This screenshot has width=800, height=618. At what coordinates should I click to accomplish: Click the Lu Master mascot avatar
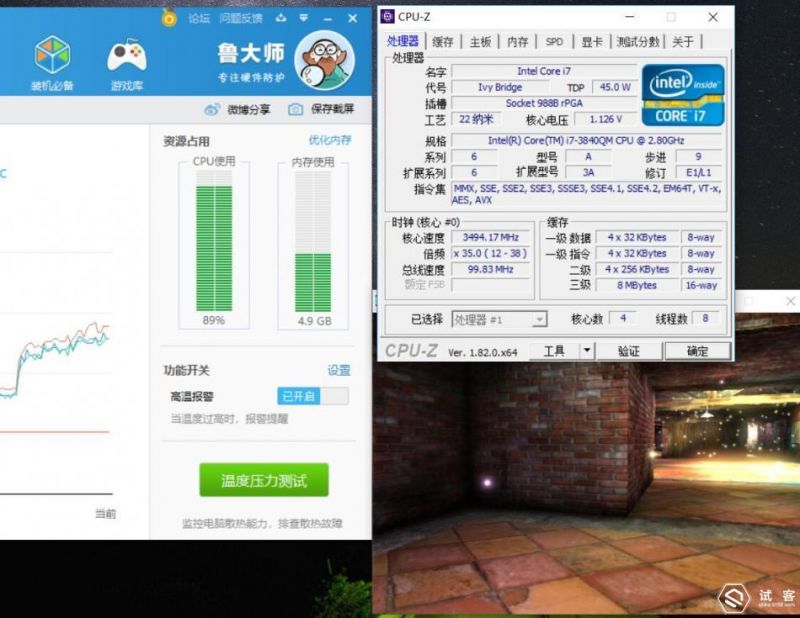point(324,61)
